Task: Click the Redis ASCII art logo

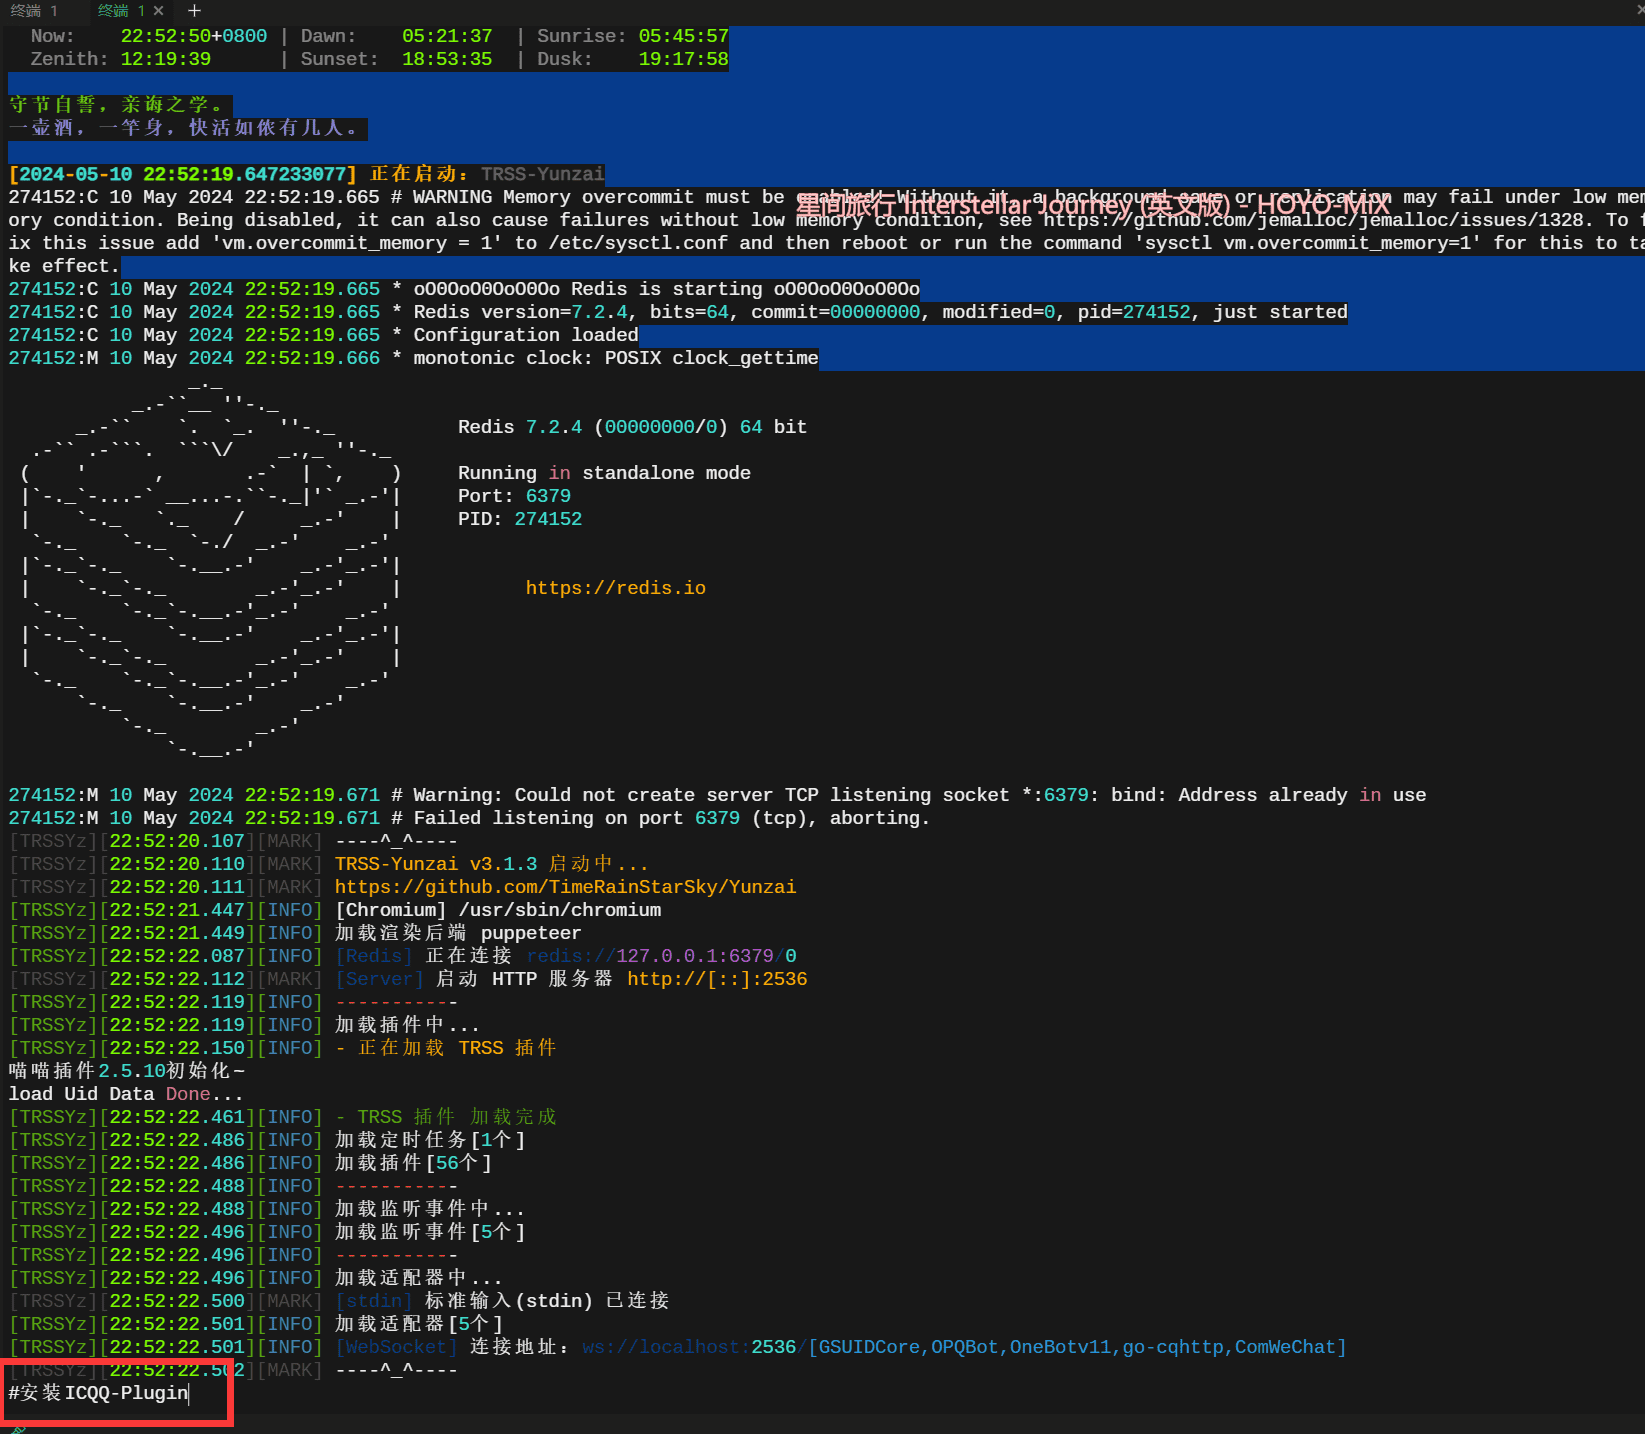Action: tap(210, 570)
